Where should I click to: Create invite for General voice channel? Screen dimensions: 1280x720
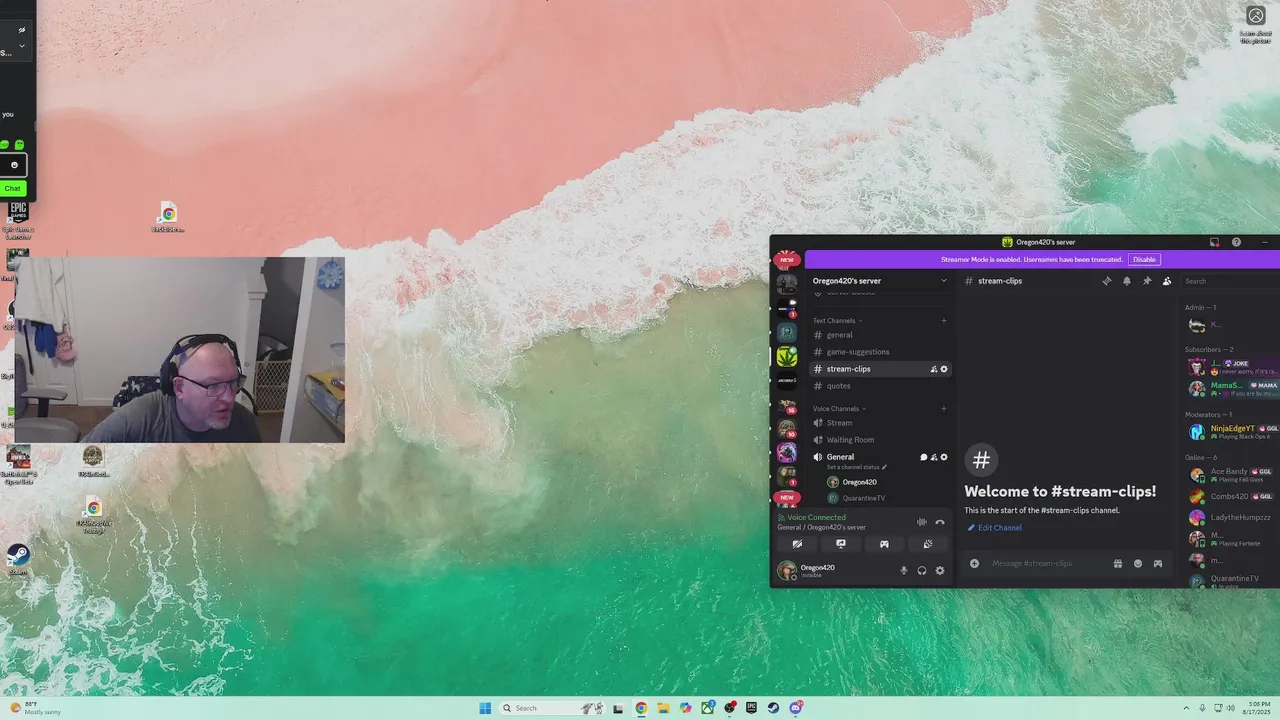[x=934, y=457]
